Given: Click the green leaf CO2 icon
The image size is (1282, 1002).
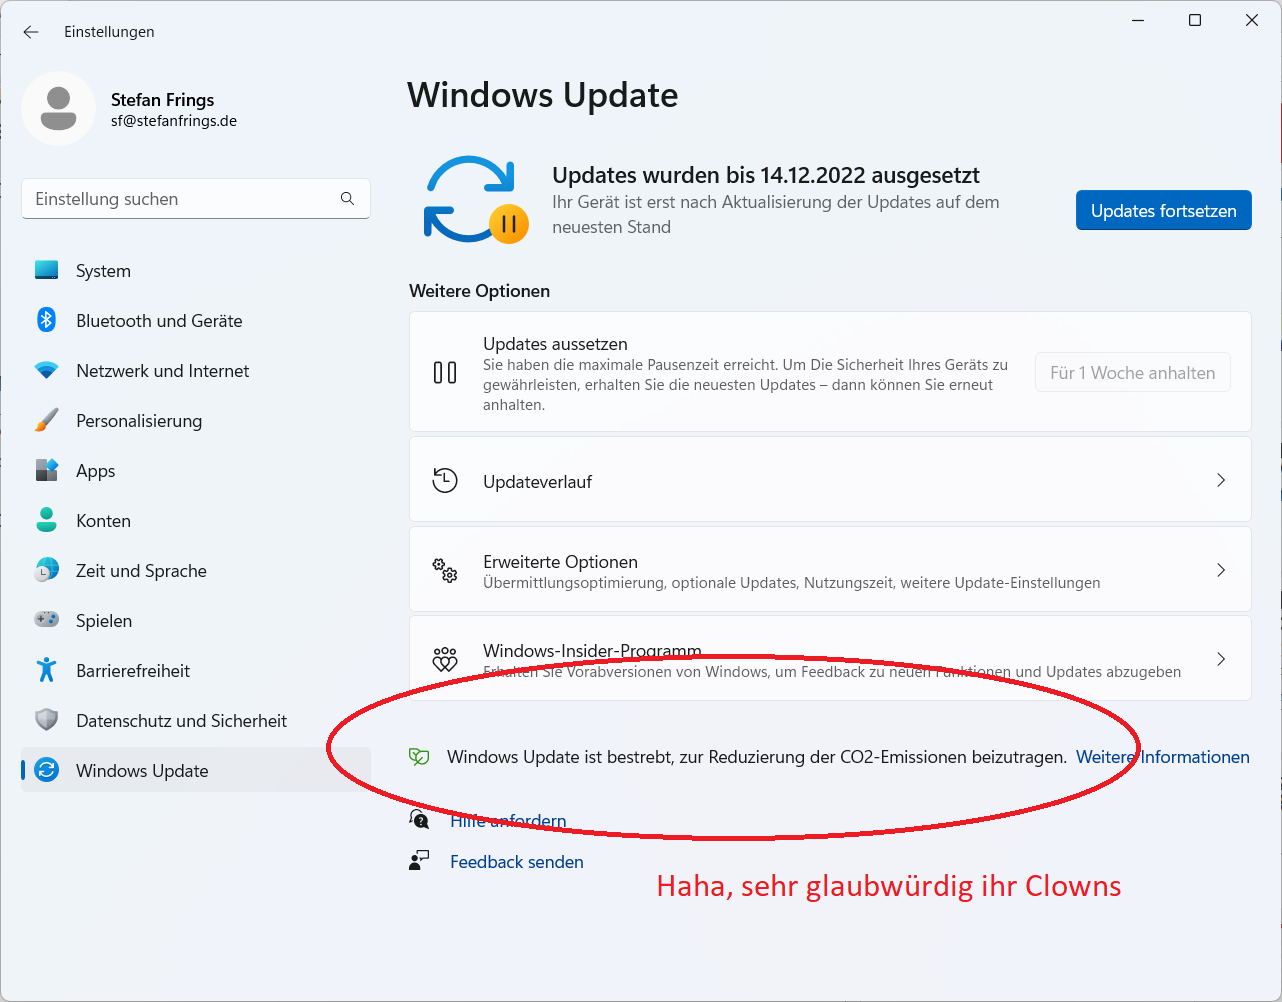Looking at the screenshot, I should pos(420,757).
